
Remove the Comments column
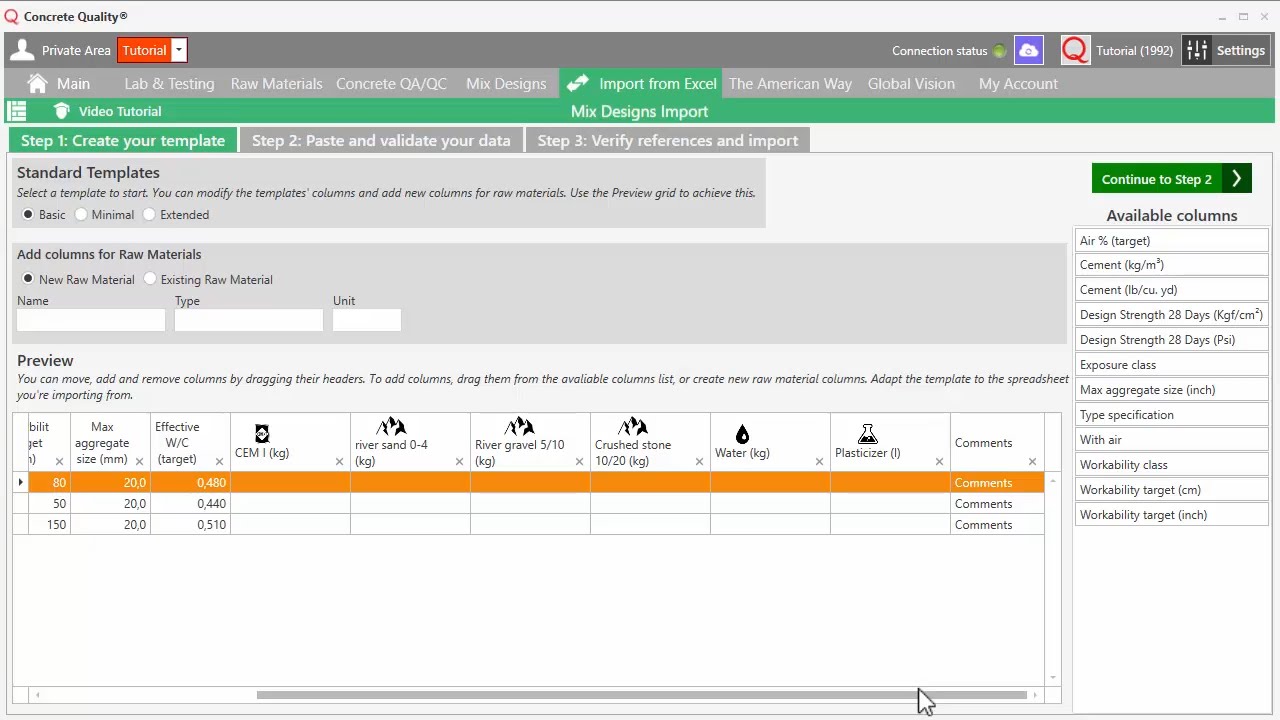coord(1032,461)
